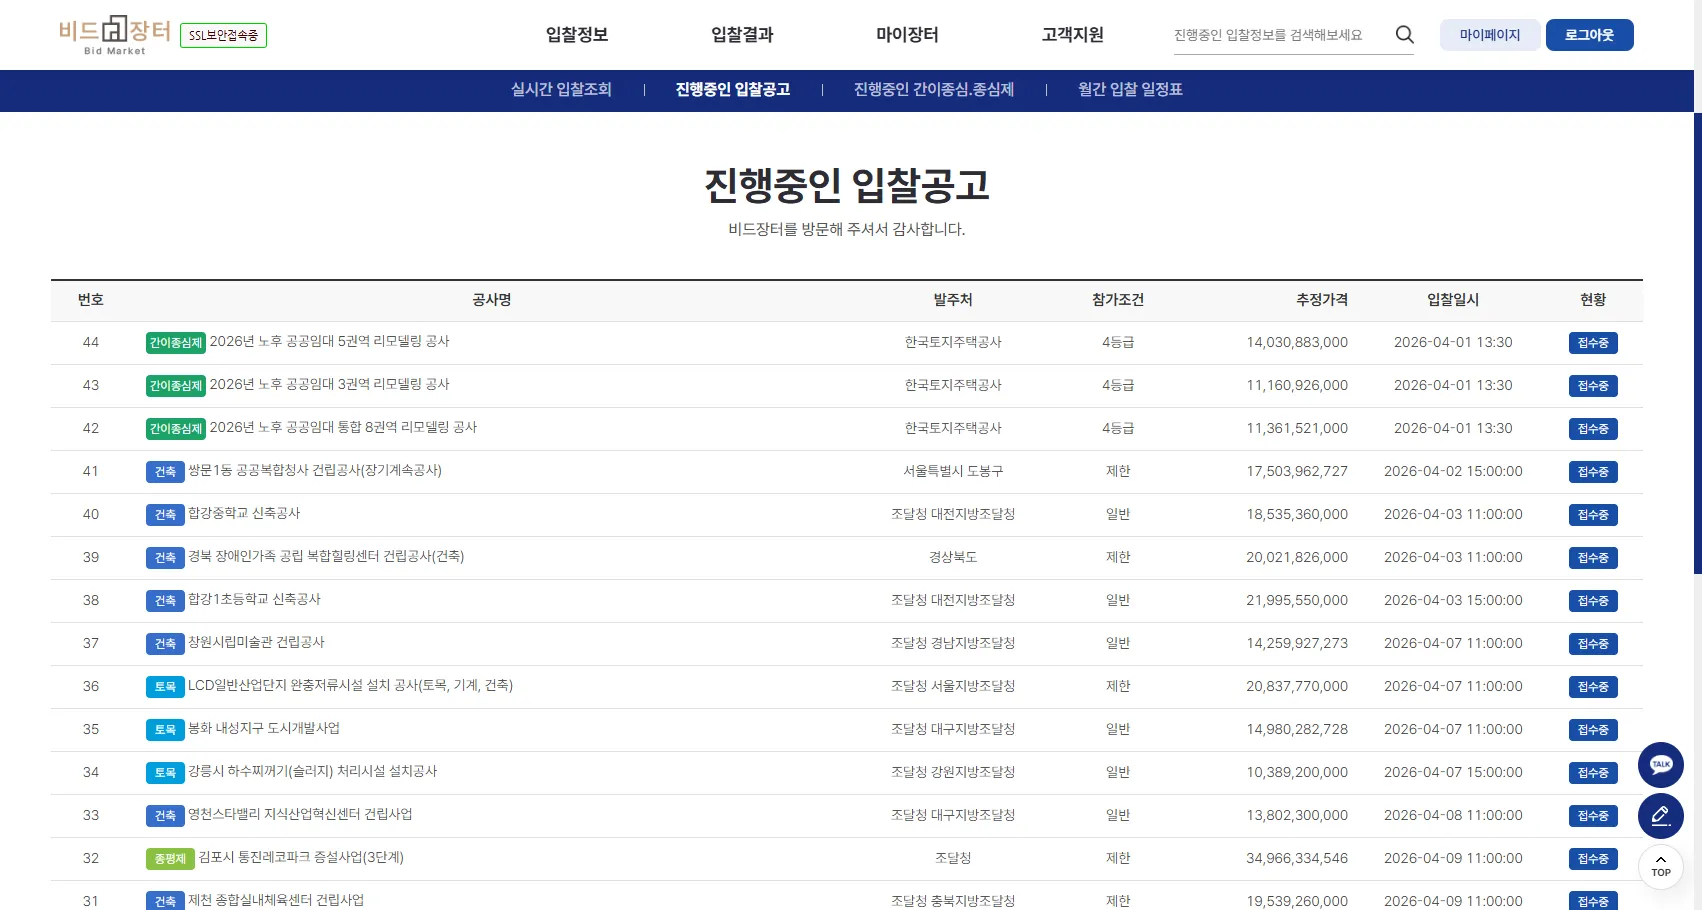The image size is (1702, 910).
Task: Open 2026년 노후 공공임대 3권역 리모델링 공사
Action: (x=329, y=385)
